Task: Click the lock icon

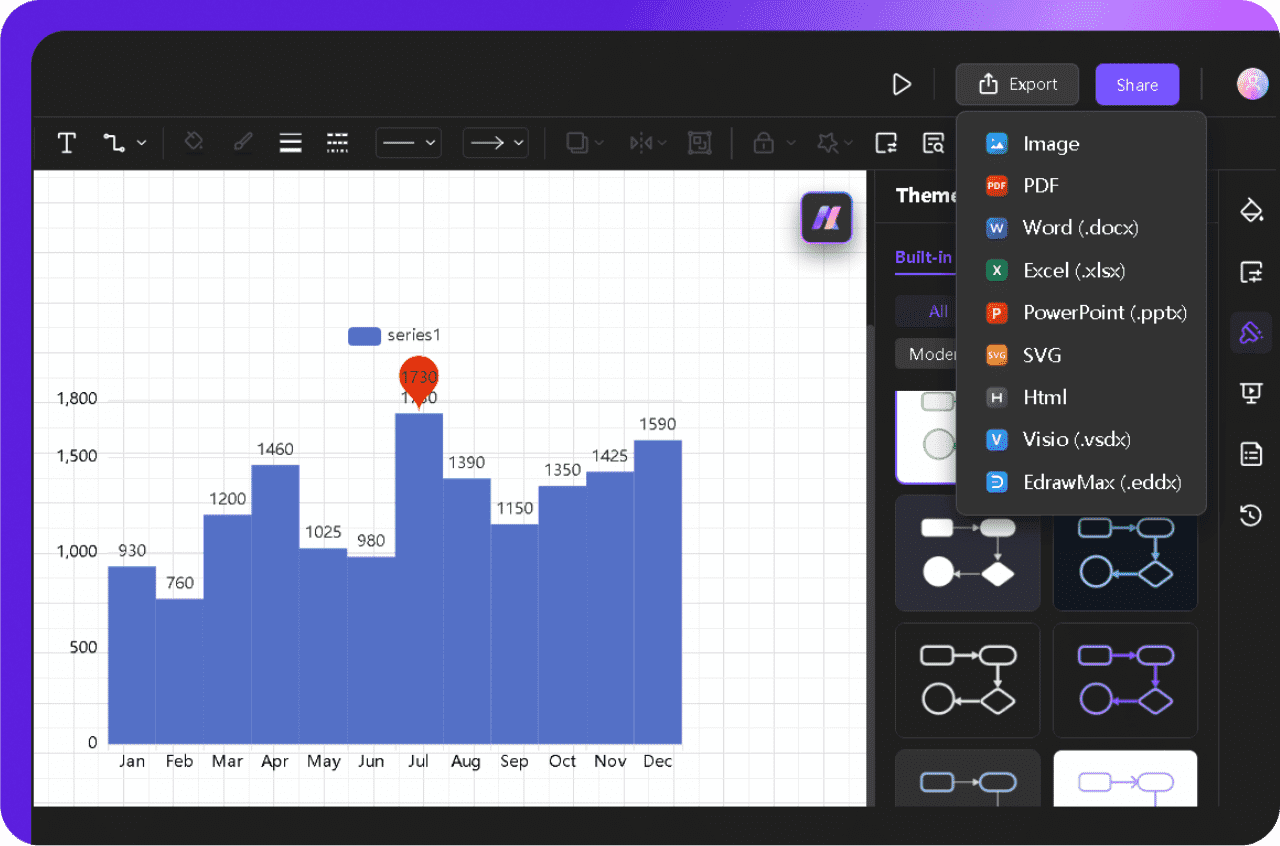Action: 764,143
